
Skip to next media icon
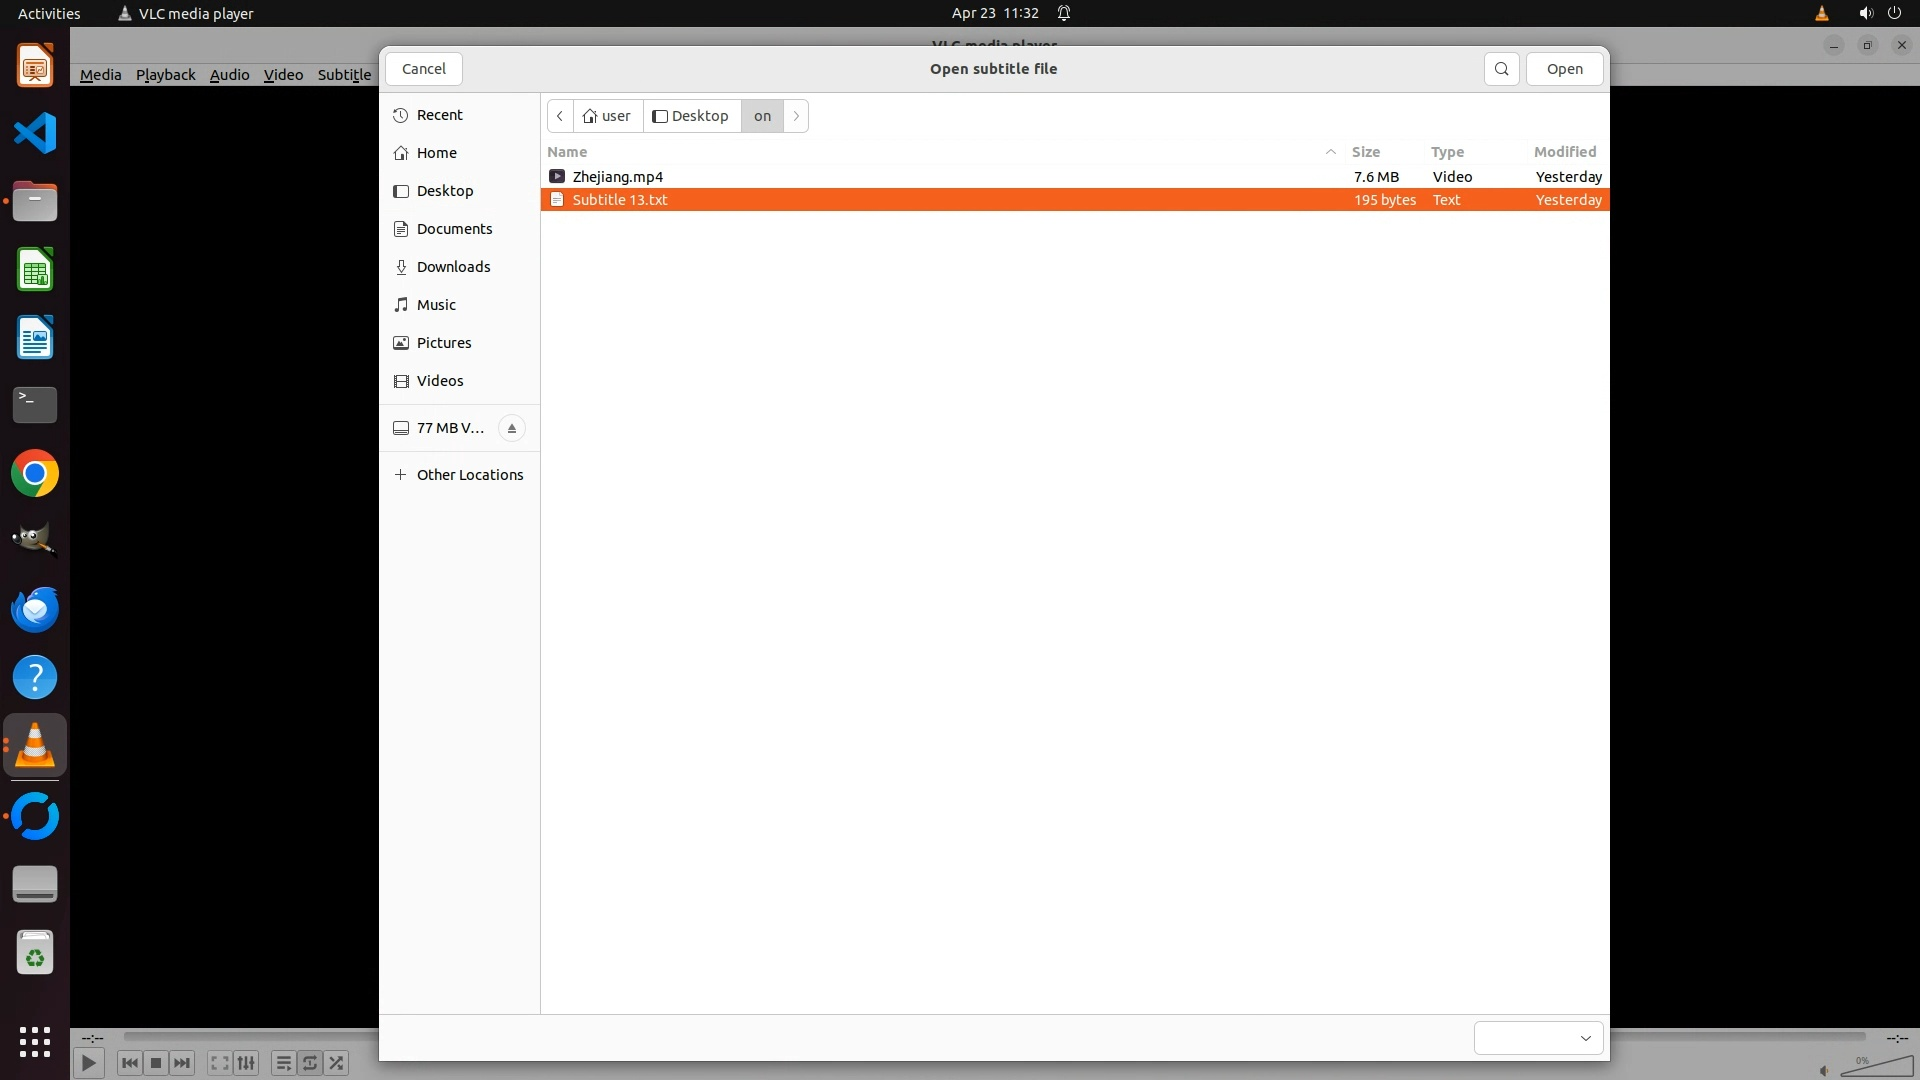[182, 1063]
